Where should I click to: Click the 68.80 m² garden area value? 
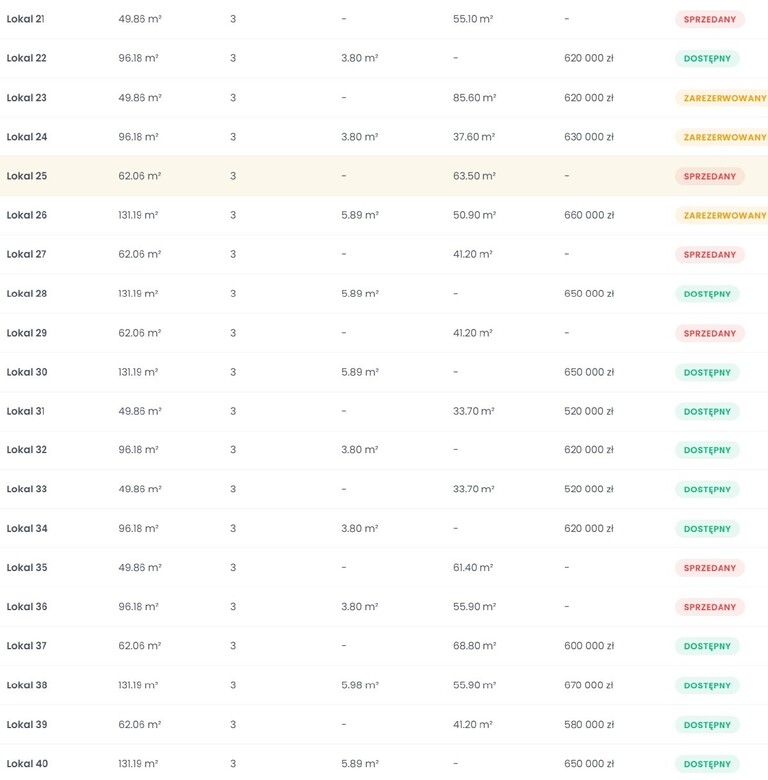(x=474, y=646)
